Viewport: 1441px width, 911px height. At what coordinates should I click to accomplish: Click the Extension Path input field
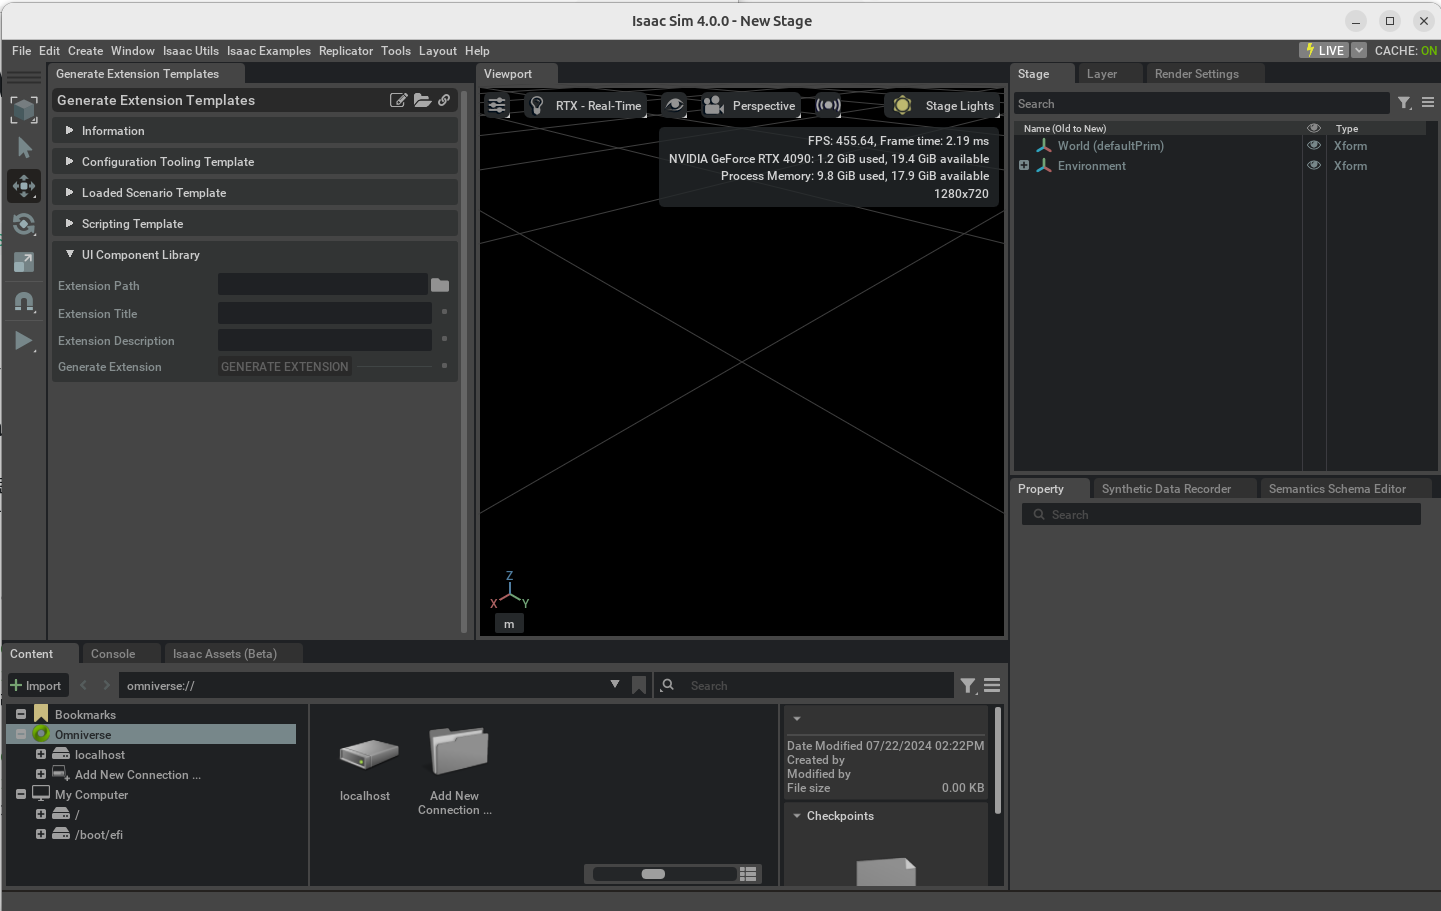322,285
